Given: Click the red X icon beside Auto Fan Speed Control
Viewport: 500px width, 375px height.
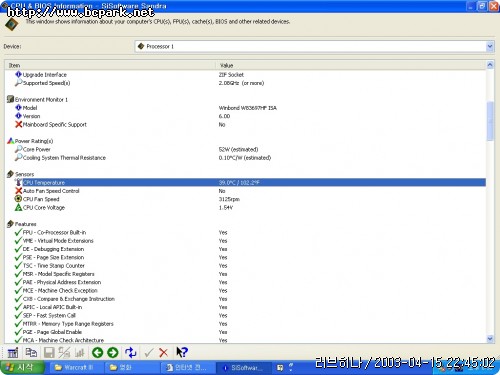Looking at the screenshot, I should [19, 191].
